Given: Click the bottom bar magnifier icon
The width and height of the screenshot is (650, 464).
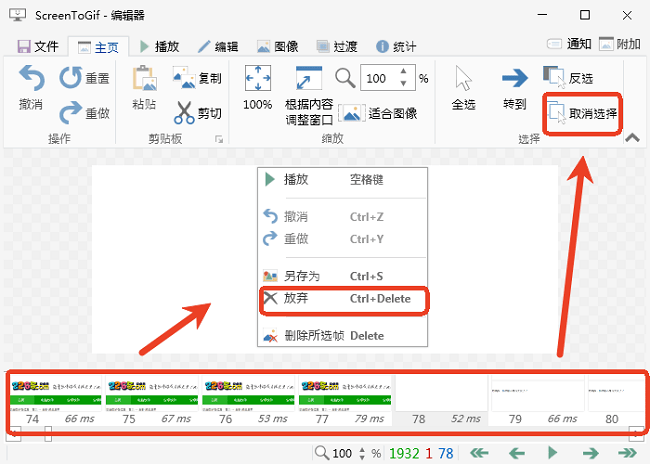Looking at the screenshot, I should [321, 452].
